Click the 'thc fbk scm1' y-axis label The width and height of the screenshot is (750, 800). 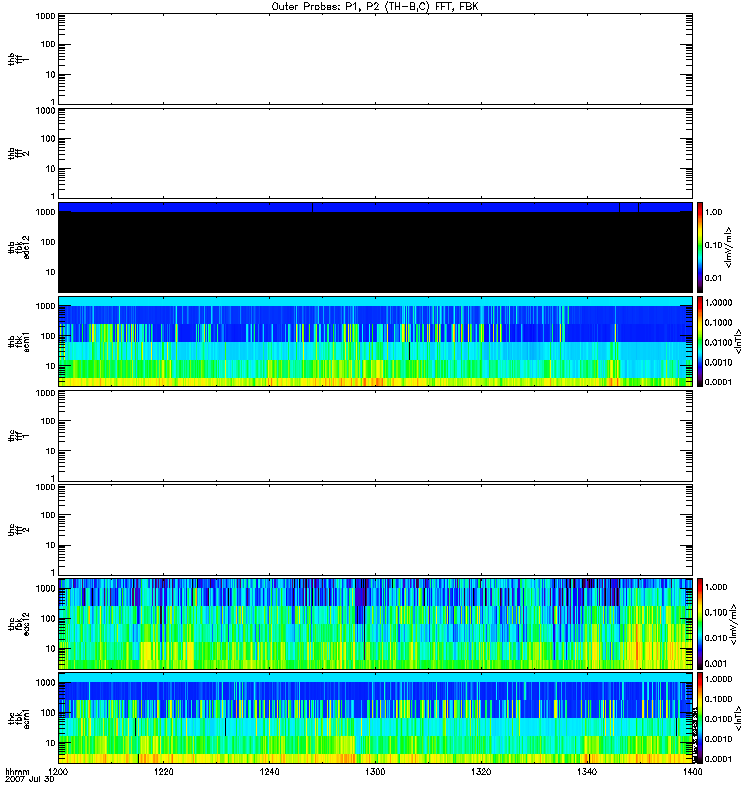point(19,718)
